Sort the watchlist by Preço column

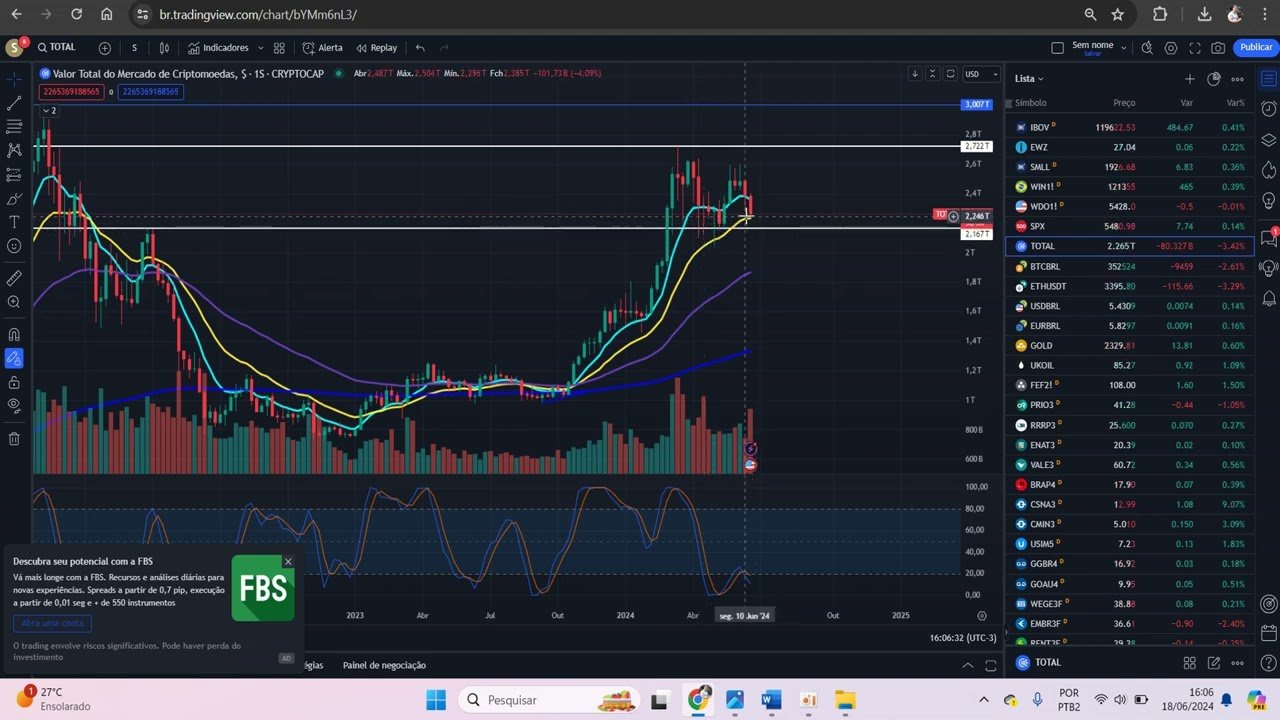point(1124,103)
